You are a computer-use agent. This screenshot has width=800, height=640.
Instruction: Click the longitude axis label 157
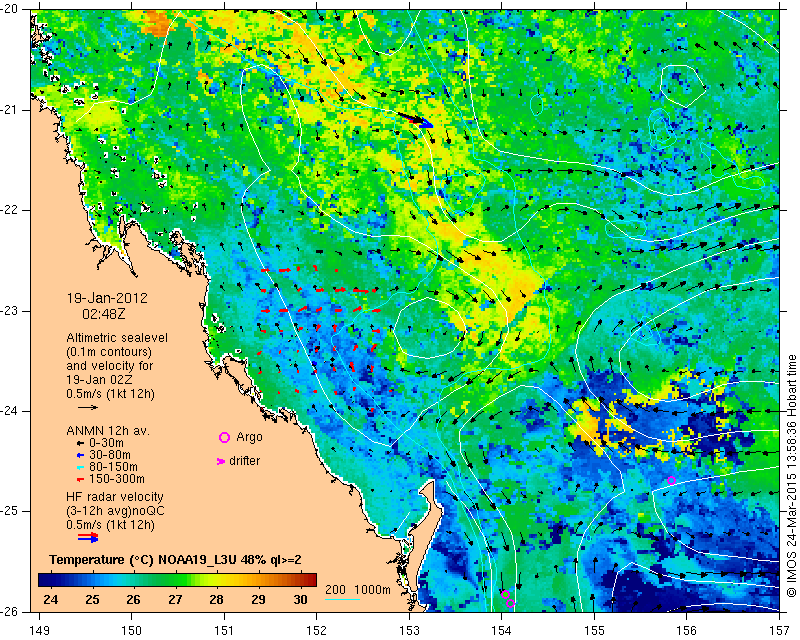click(x=779, y=631)
